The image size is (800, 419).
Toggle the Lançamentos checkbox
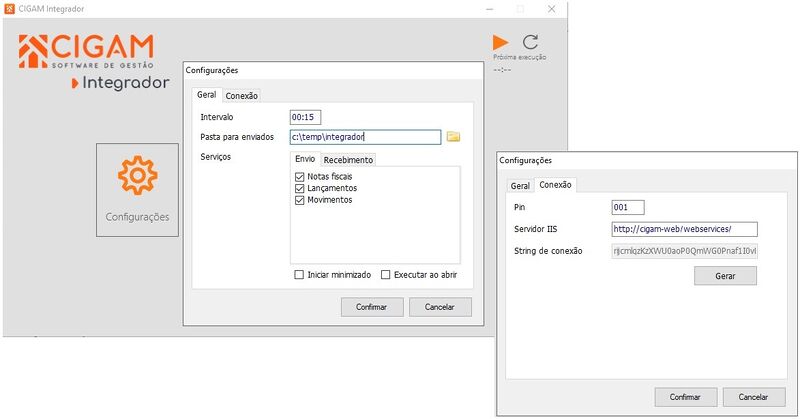tap(299, 188)
